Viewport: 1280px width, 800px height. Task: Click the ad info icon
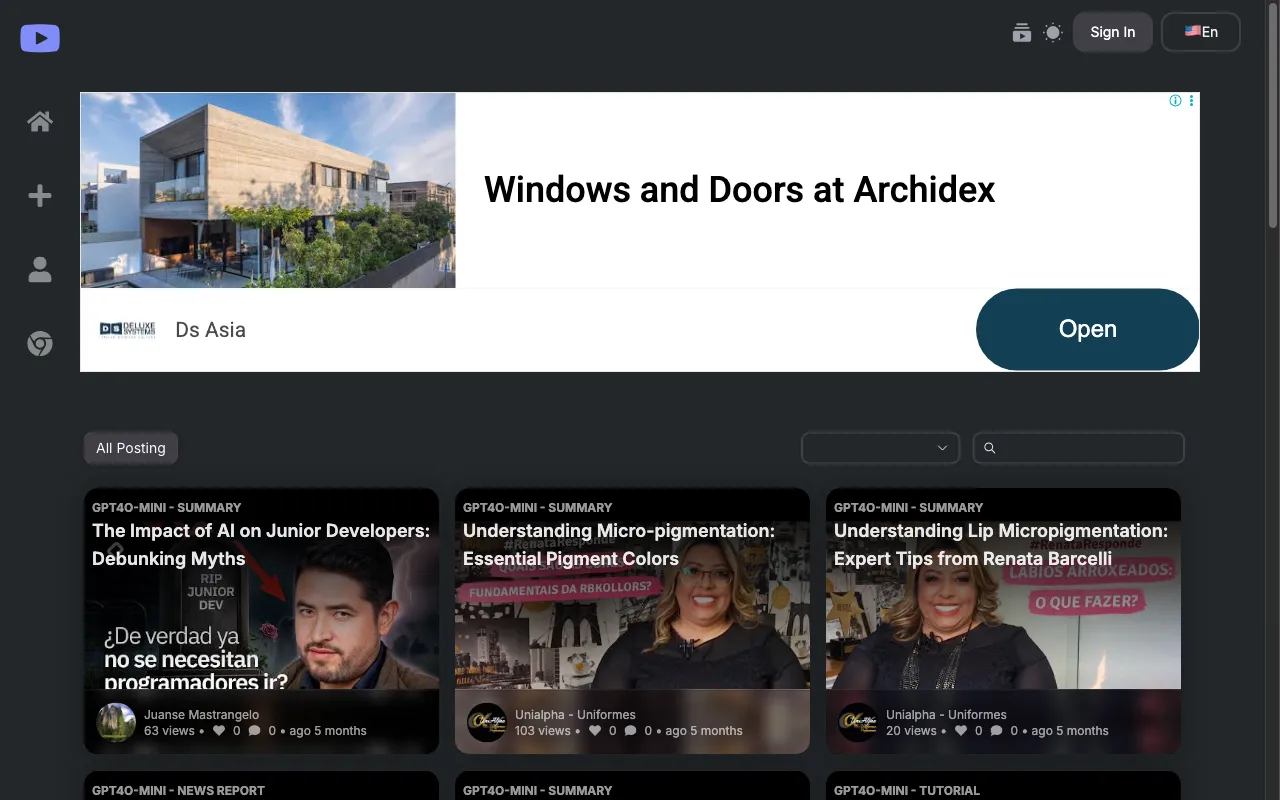1176,101
